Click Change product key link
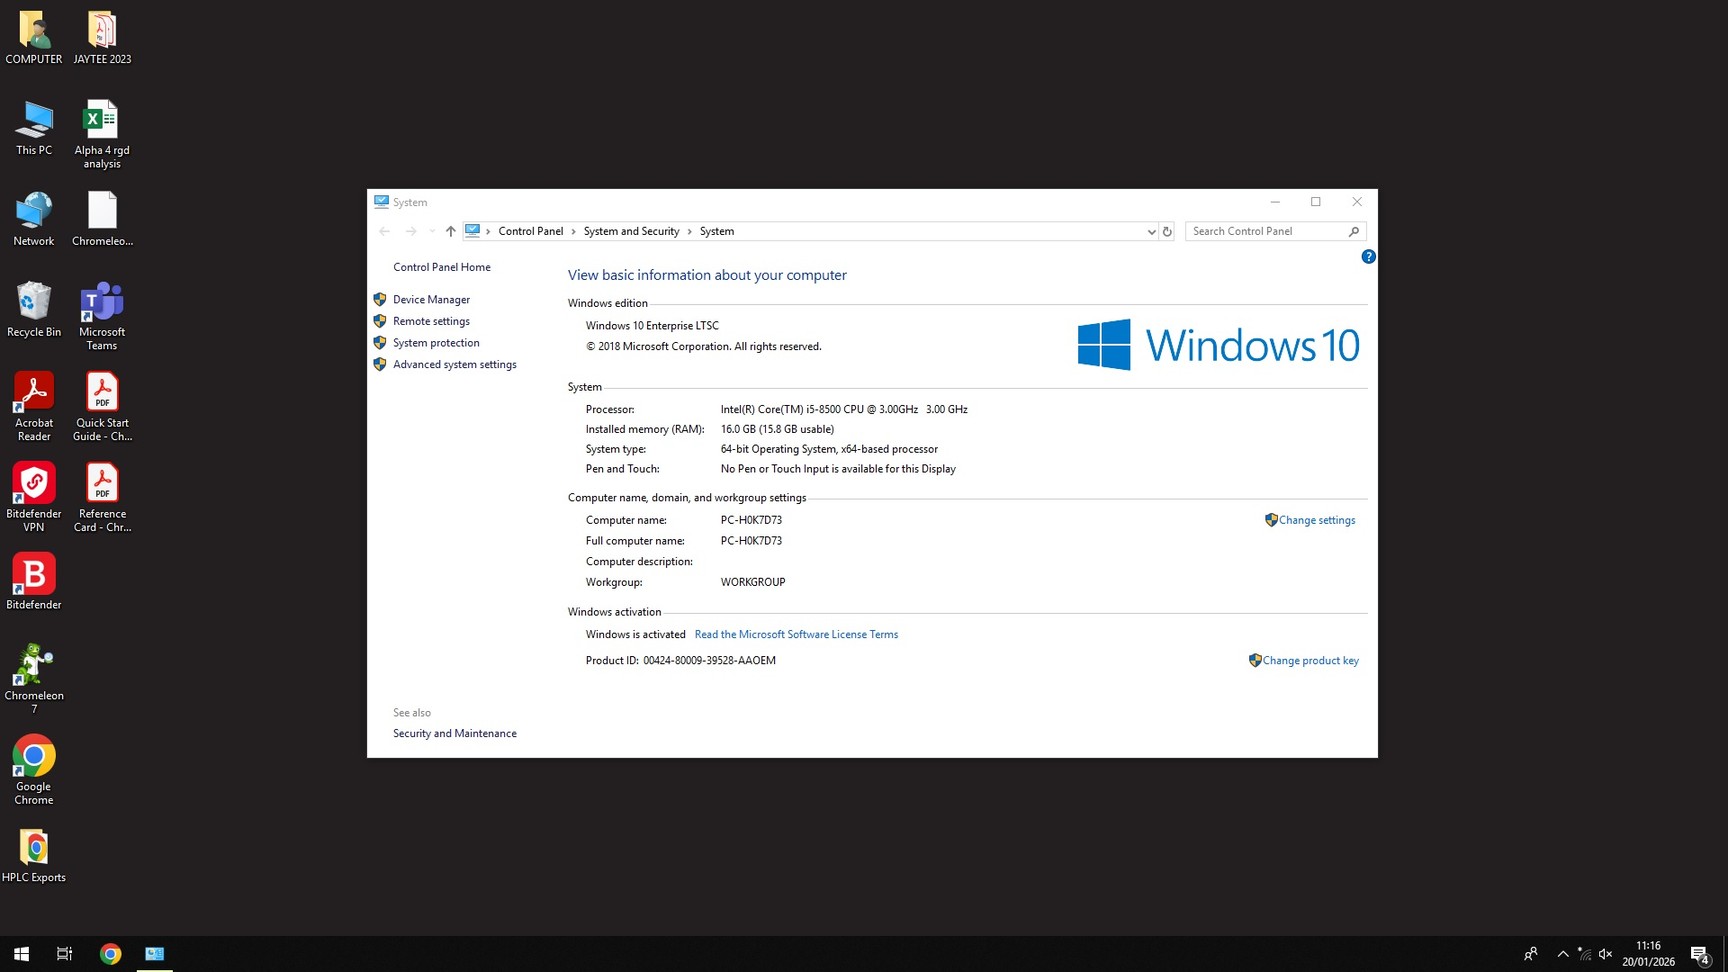The height and width of the screenshot is (972, 1728). [1310, 660]
